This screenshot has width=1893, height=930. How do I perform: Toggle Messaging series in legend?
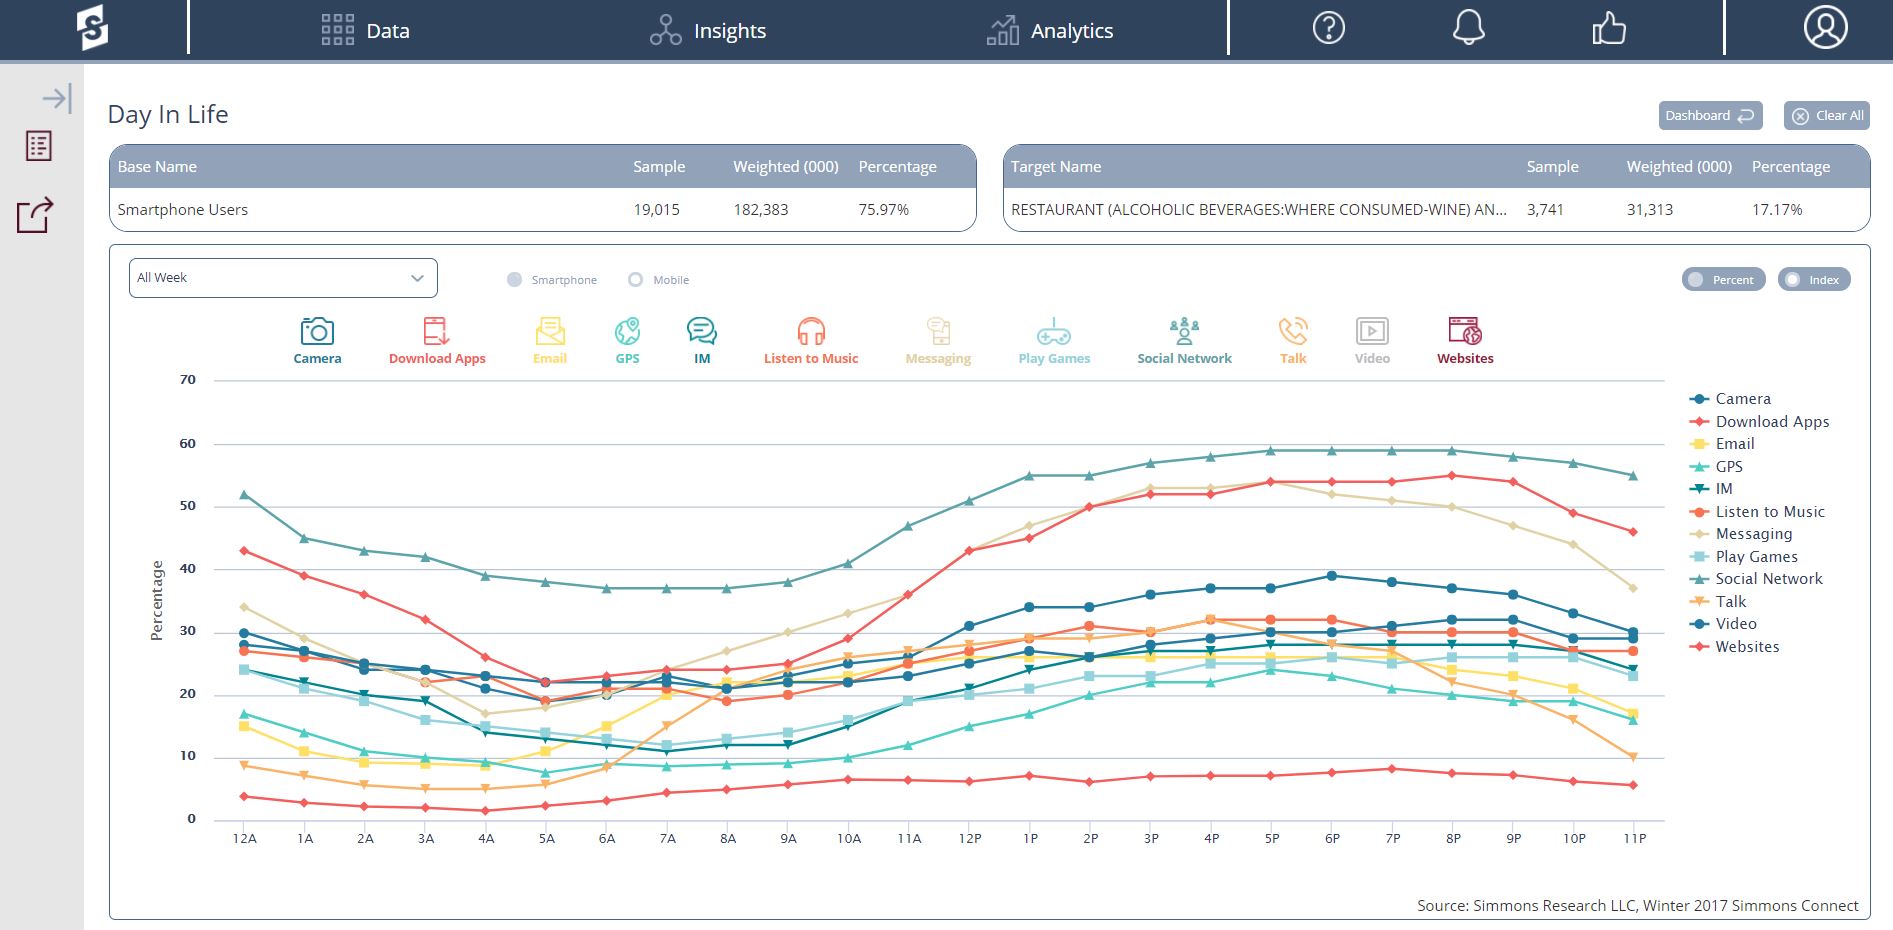pos(1741,534)
